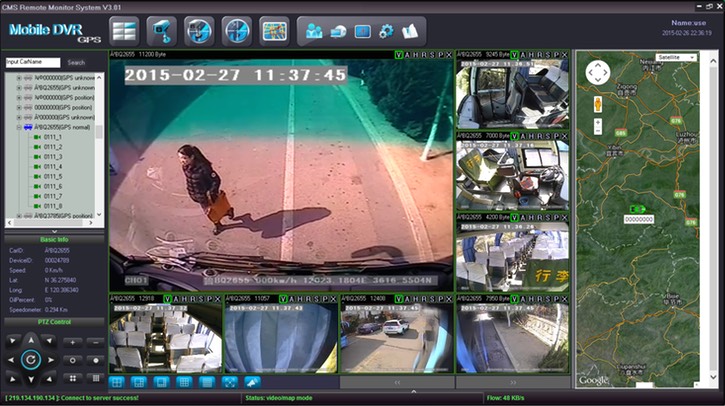Open the multi-screen grid view toolbar icon
725x406 pixels.
(x=124, y=30)
